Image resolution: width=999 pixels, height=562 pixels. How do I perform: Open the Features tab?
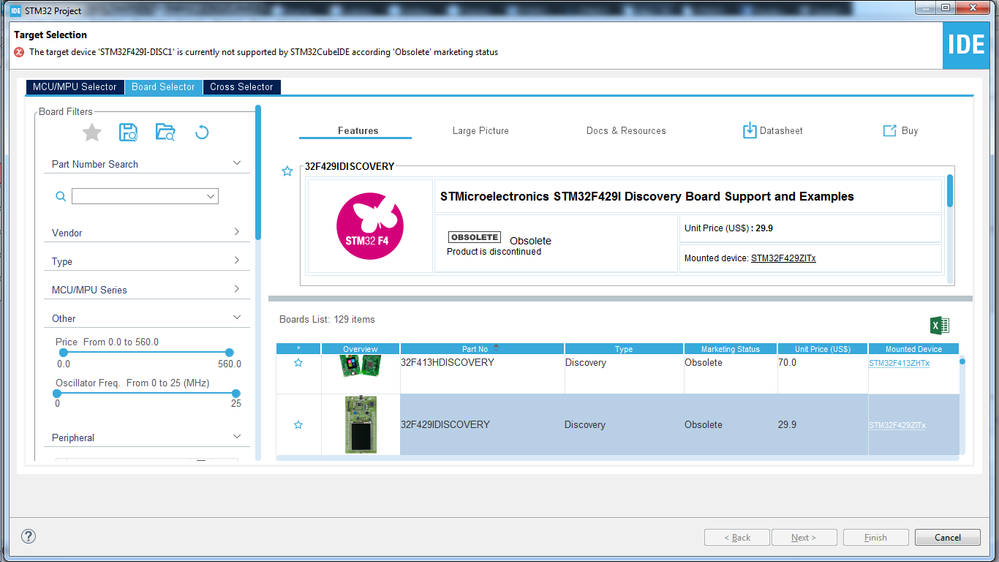point(357,131)
